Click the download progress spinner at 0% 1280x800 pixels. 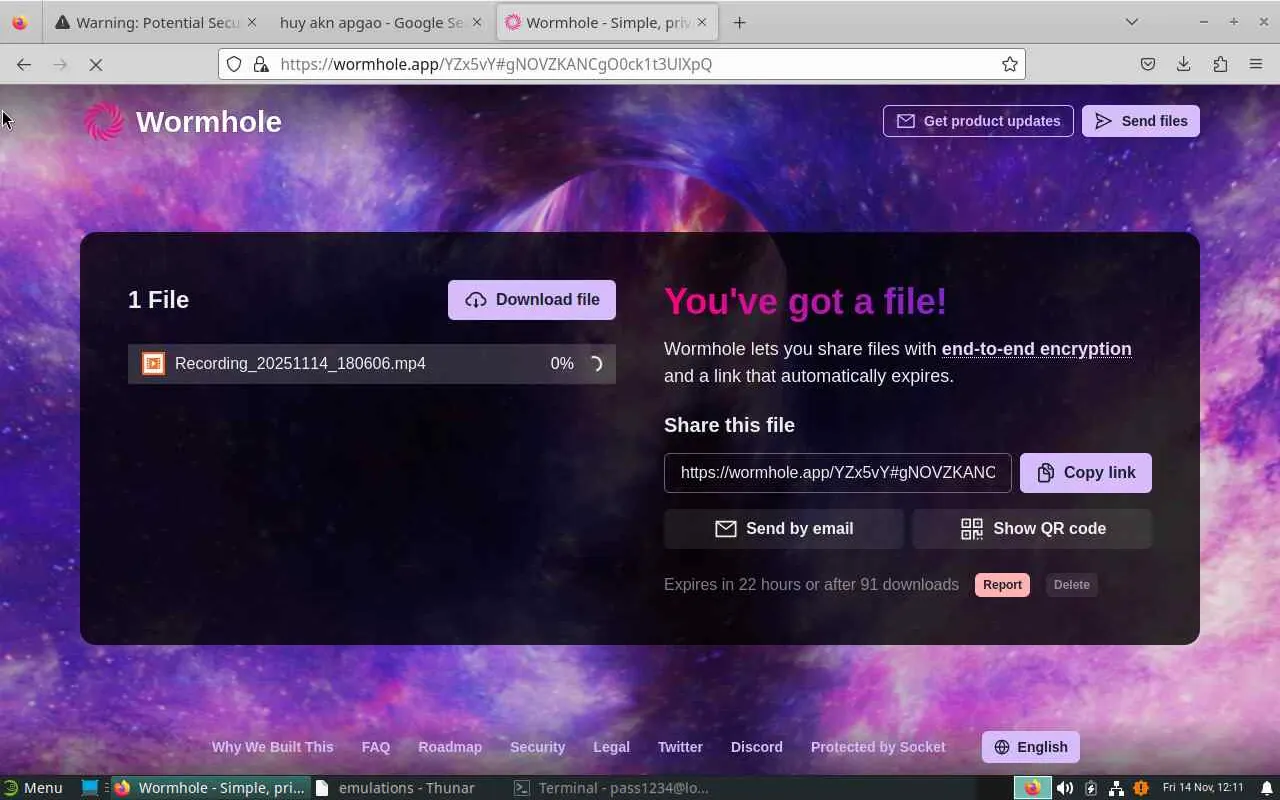coord(594,364)
